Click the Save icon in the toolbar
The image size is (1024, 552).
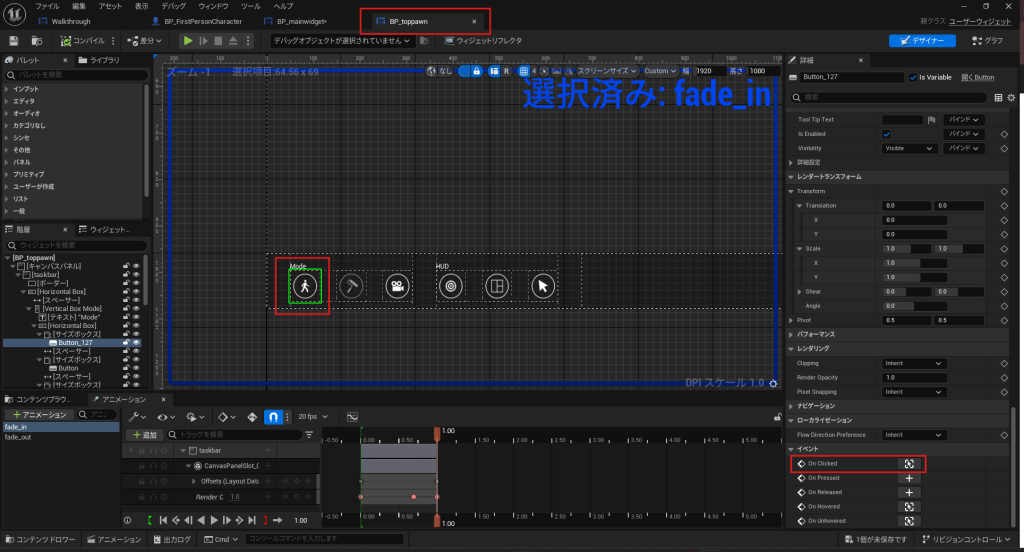[x=14, y=41]
